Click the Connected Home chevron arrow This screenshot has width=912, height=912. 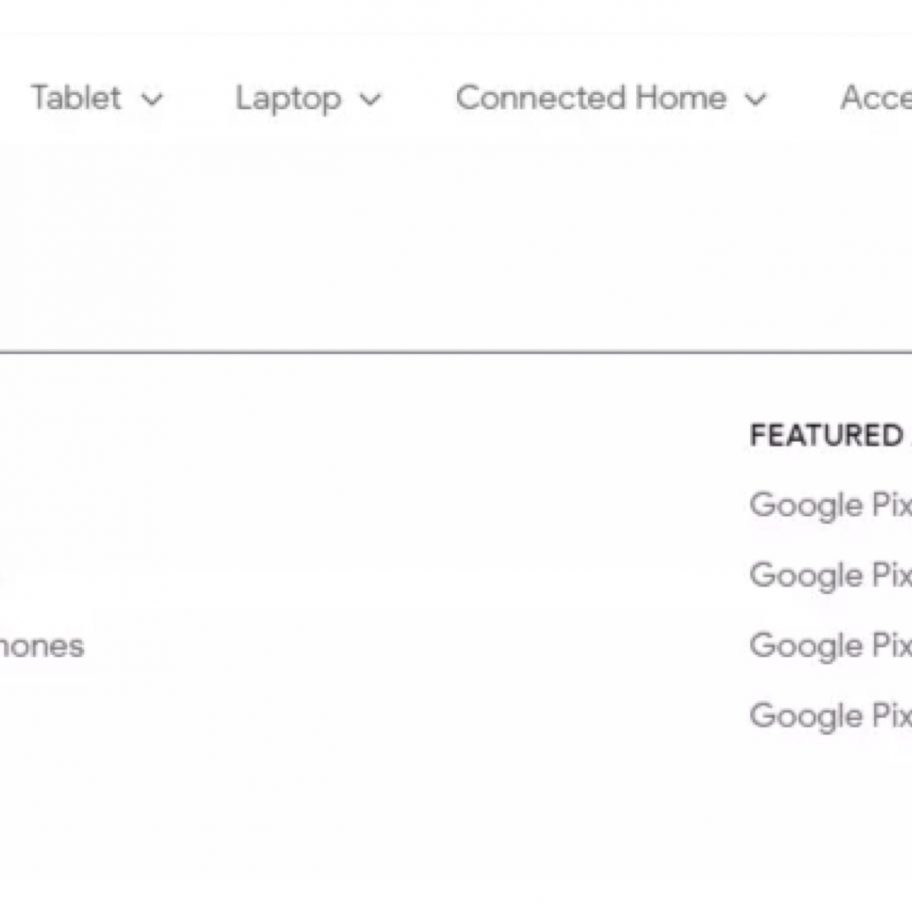coord(756,99)
